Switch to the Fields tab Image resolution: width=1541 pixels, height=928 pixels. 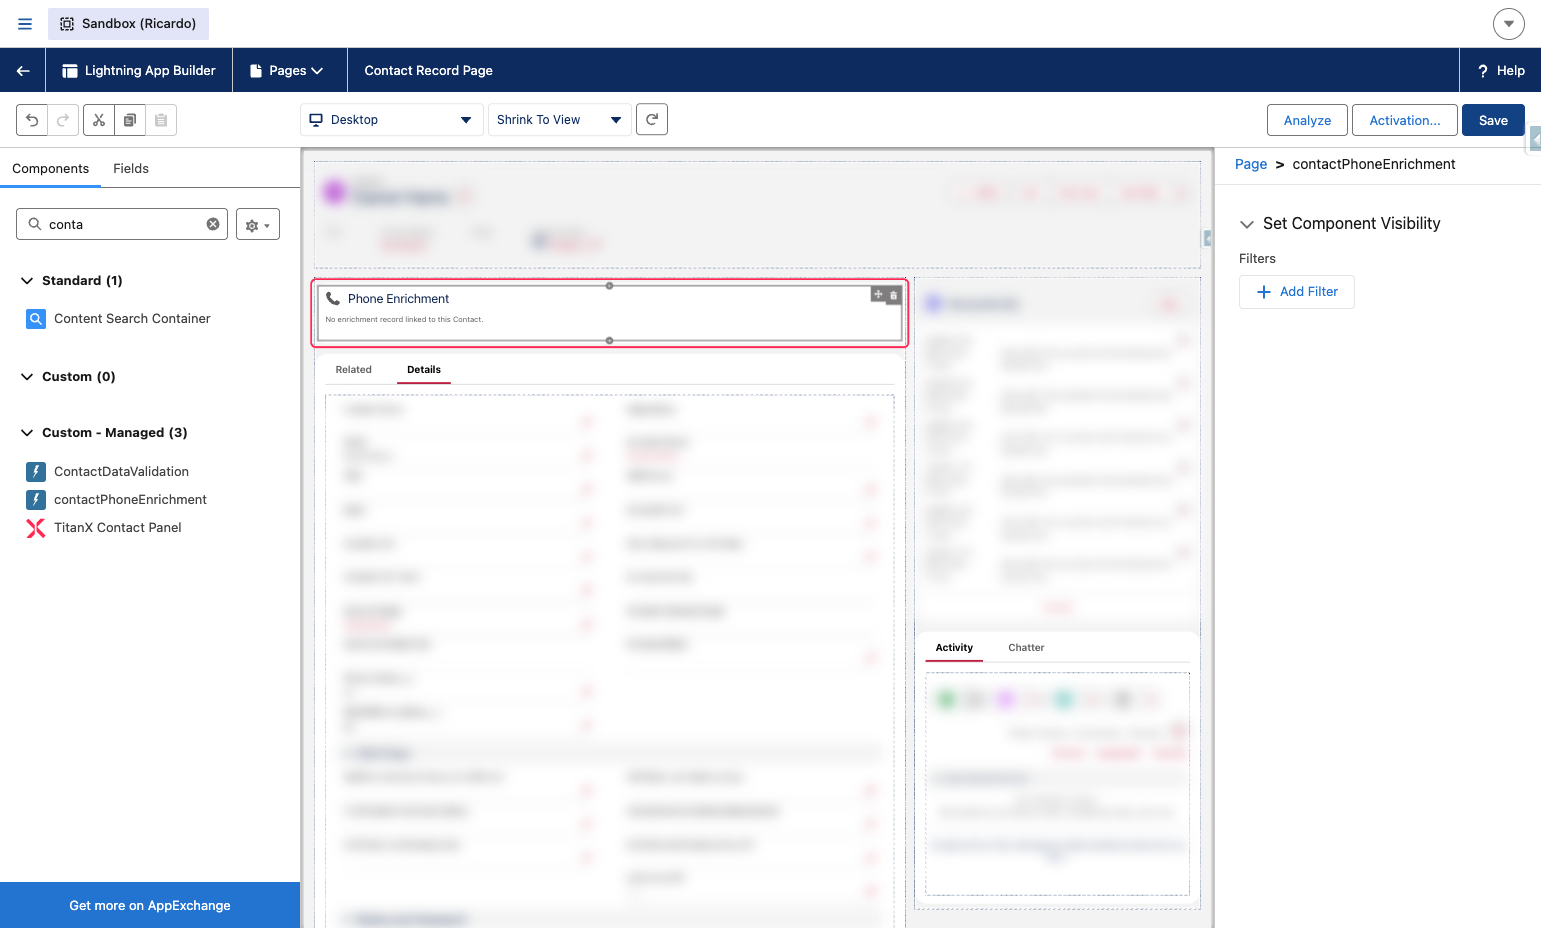click(x=131, y=169)
